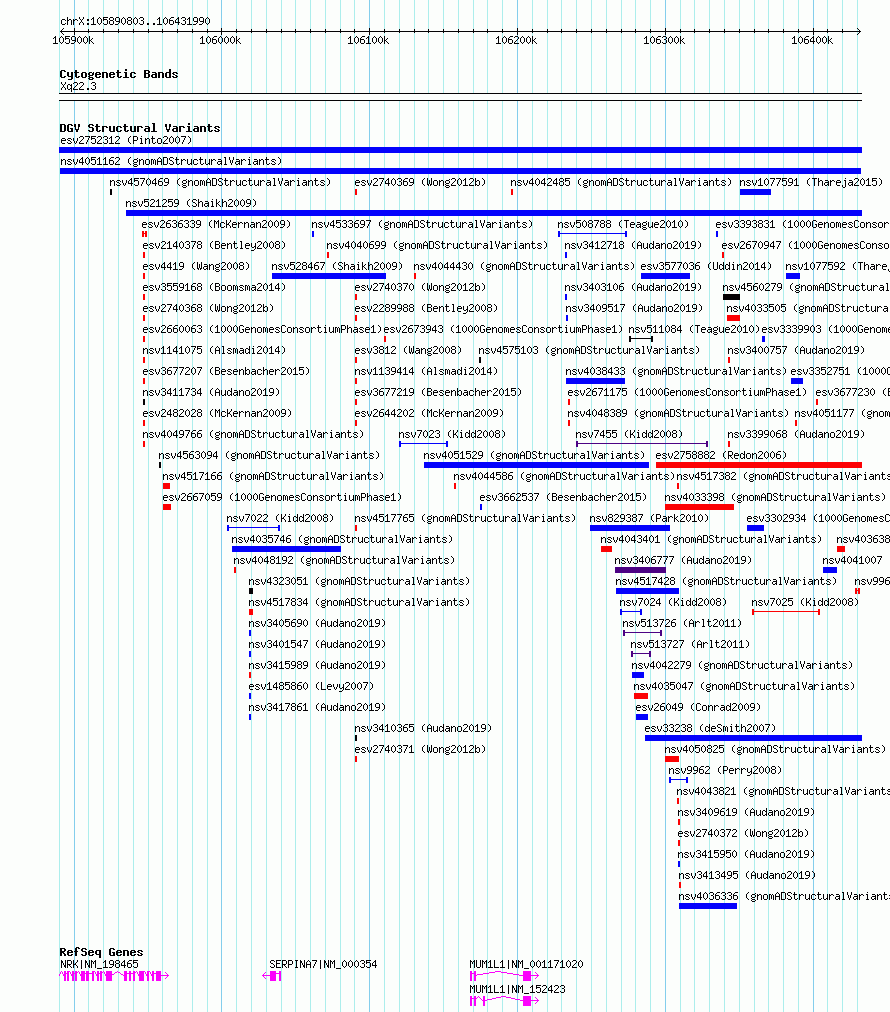Select the nsv4517428 gnomAD label
Viewport: 890px width, 1012px height.
(x=725, y=582)
